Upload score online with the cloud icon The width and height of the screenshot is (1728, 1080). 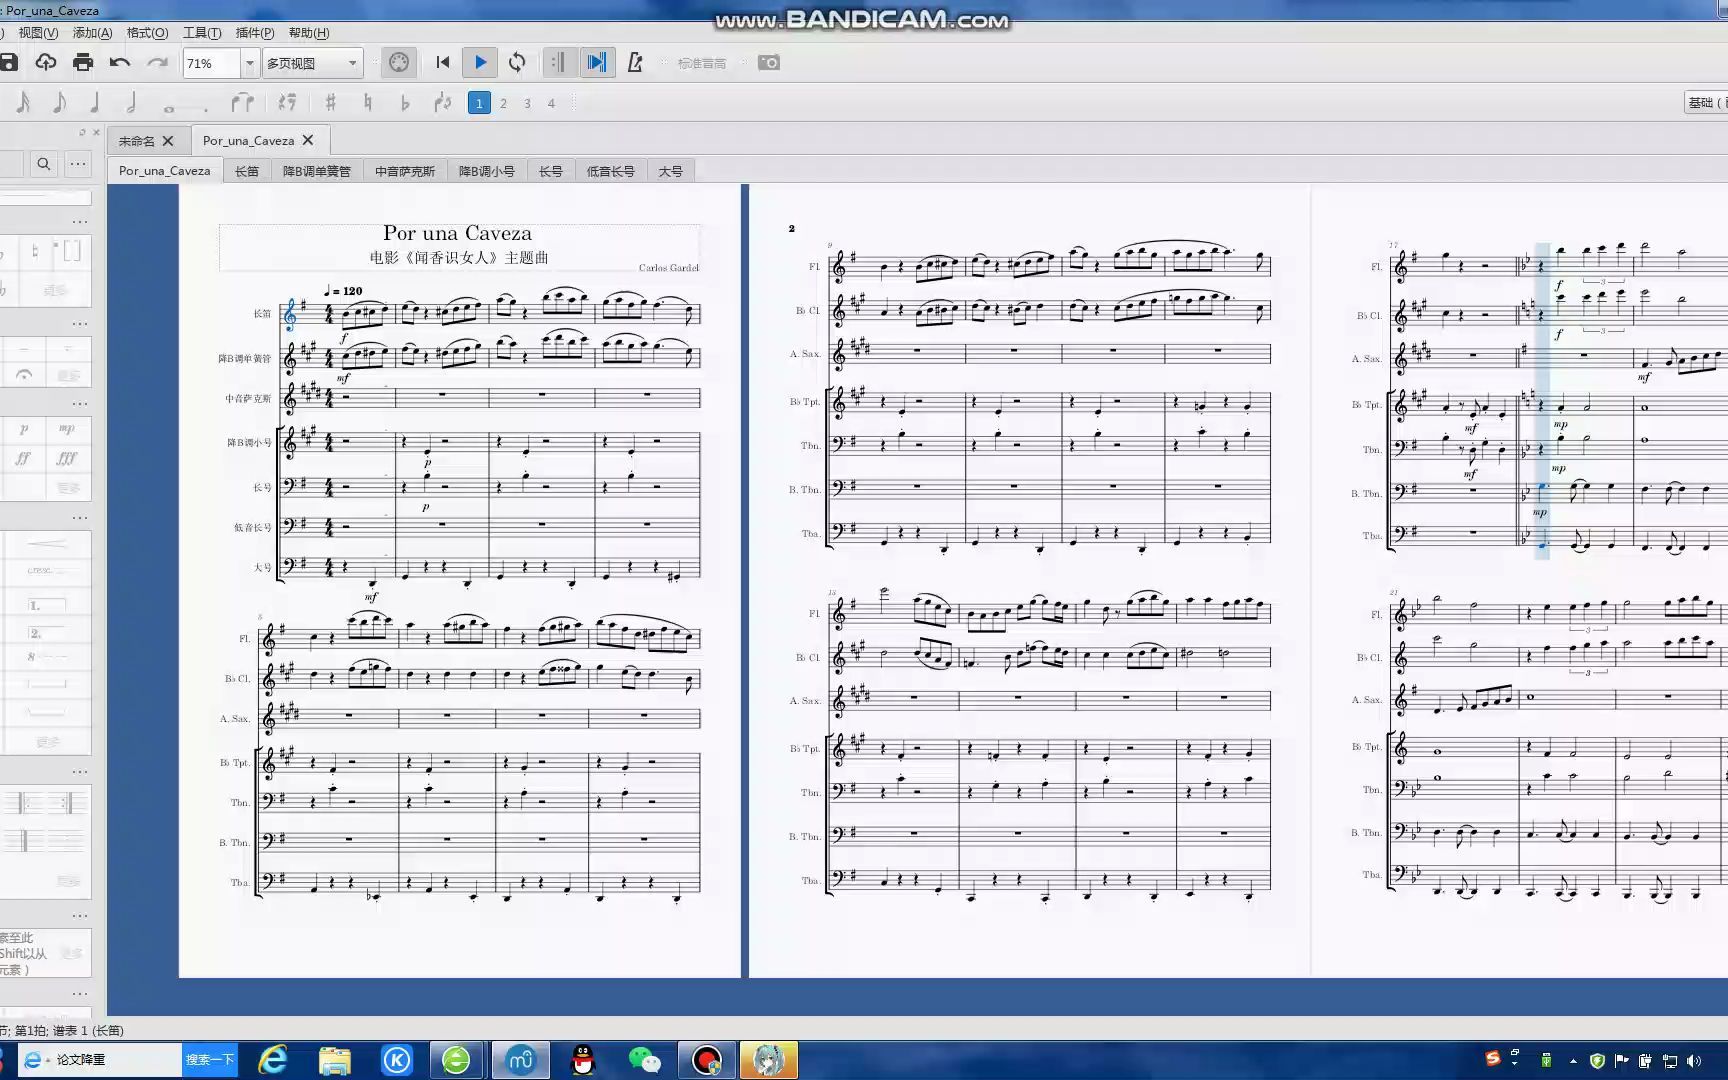point(46,62)
